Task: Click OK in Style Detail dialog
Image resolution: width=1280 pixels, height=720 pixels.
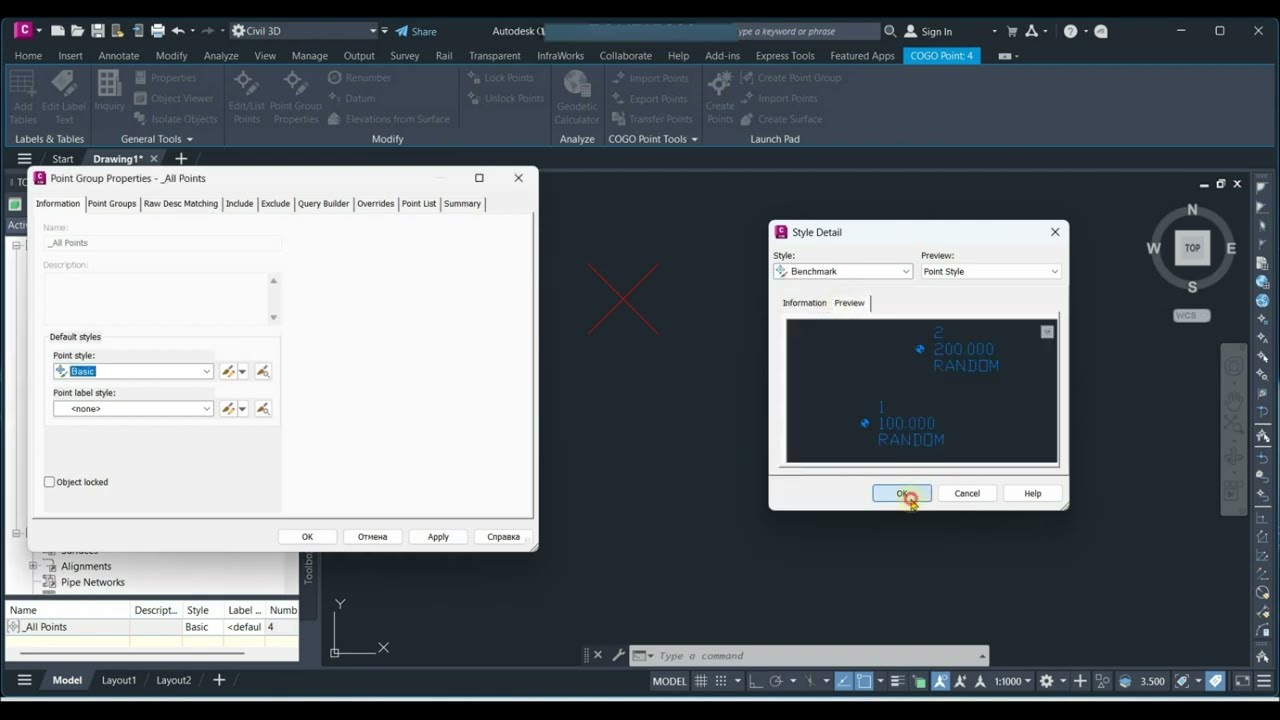Action: click(902, 493)
